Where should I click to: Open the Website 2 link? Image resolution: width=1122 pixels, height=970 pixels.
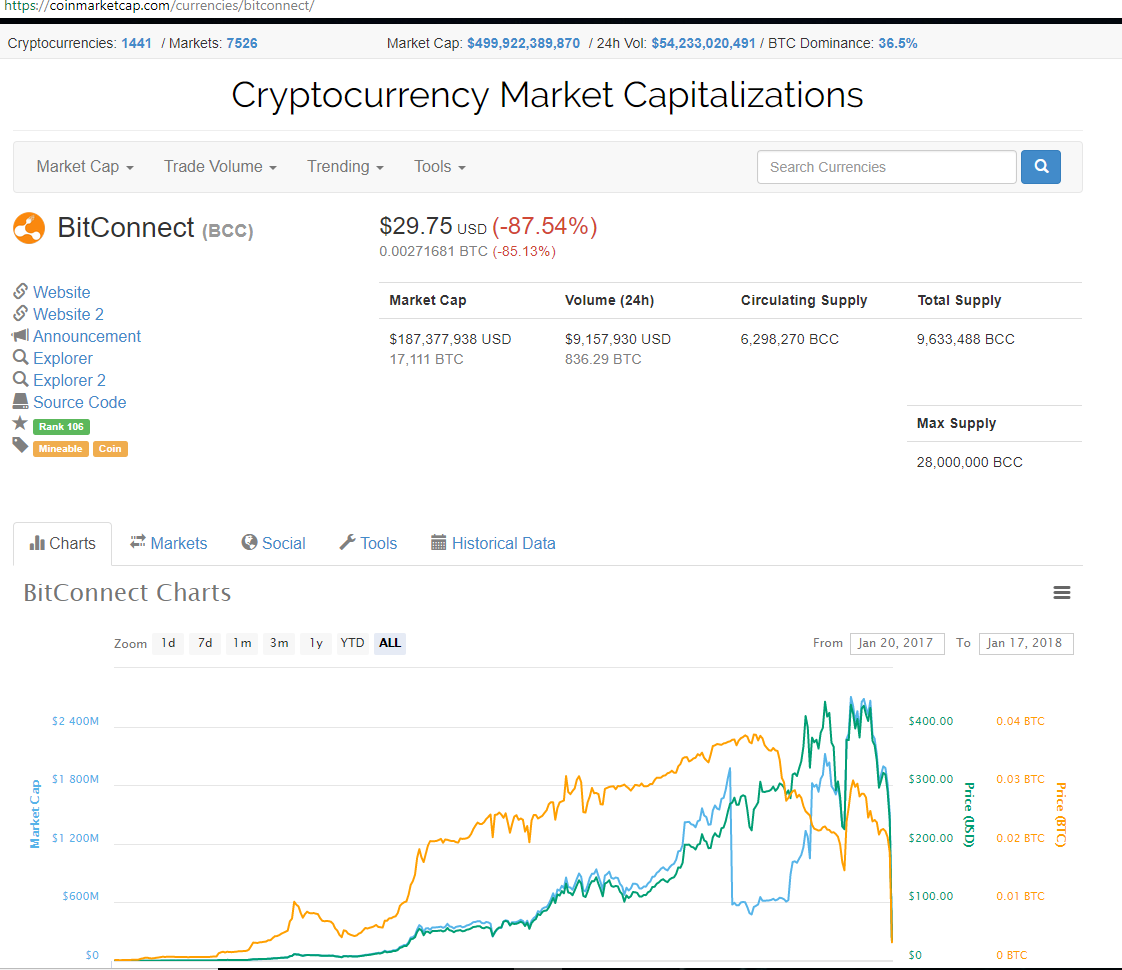point(68,315)
